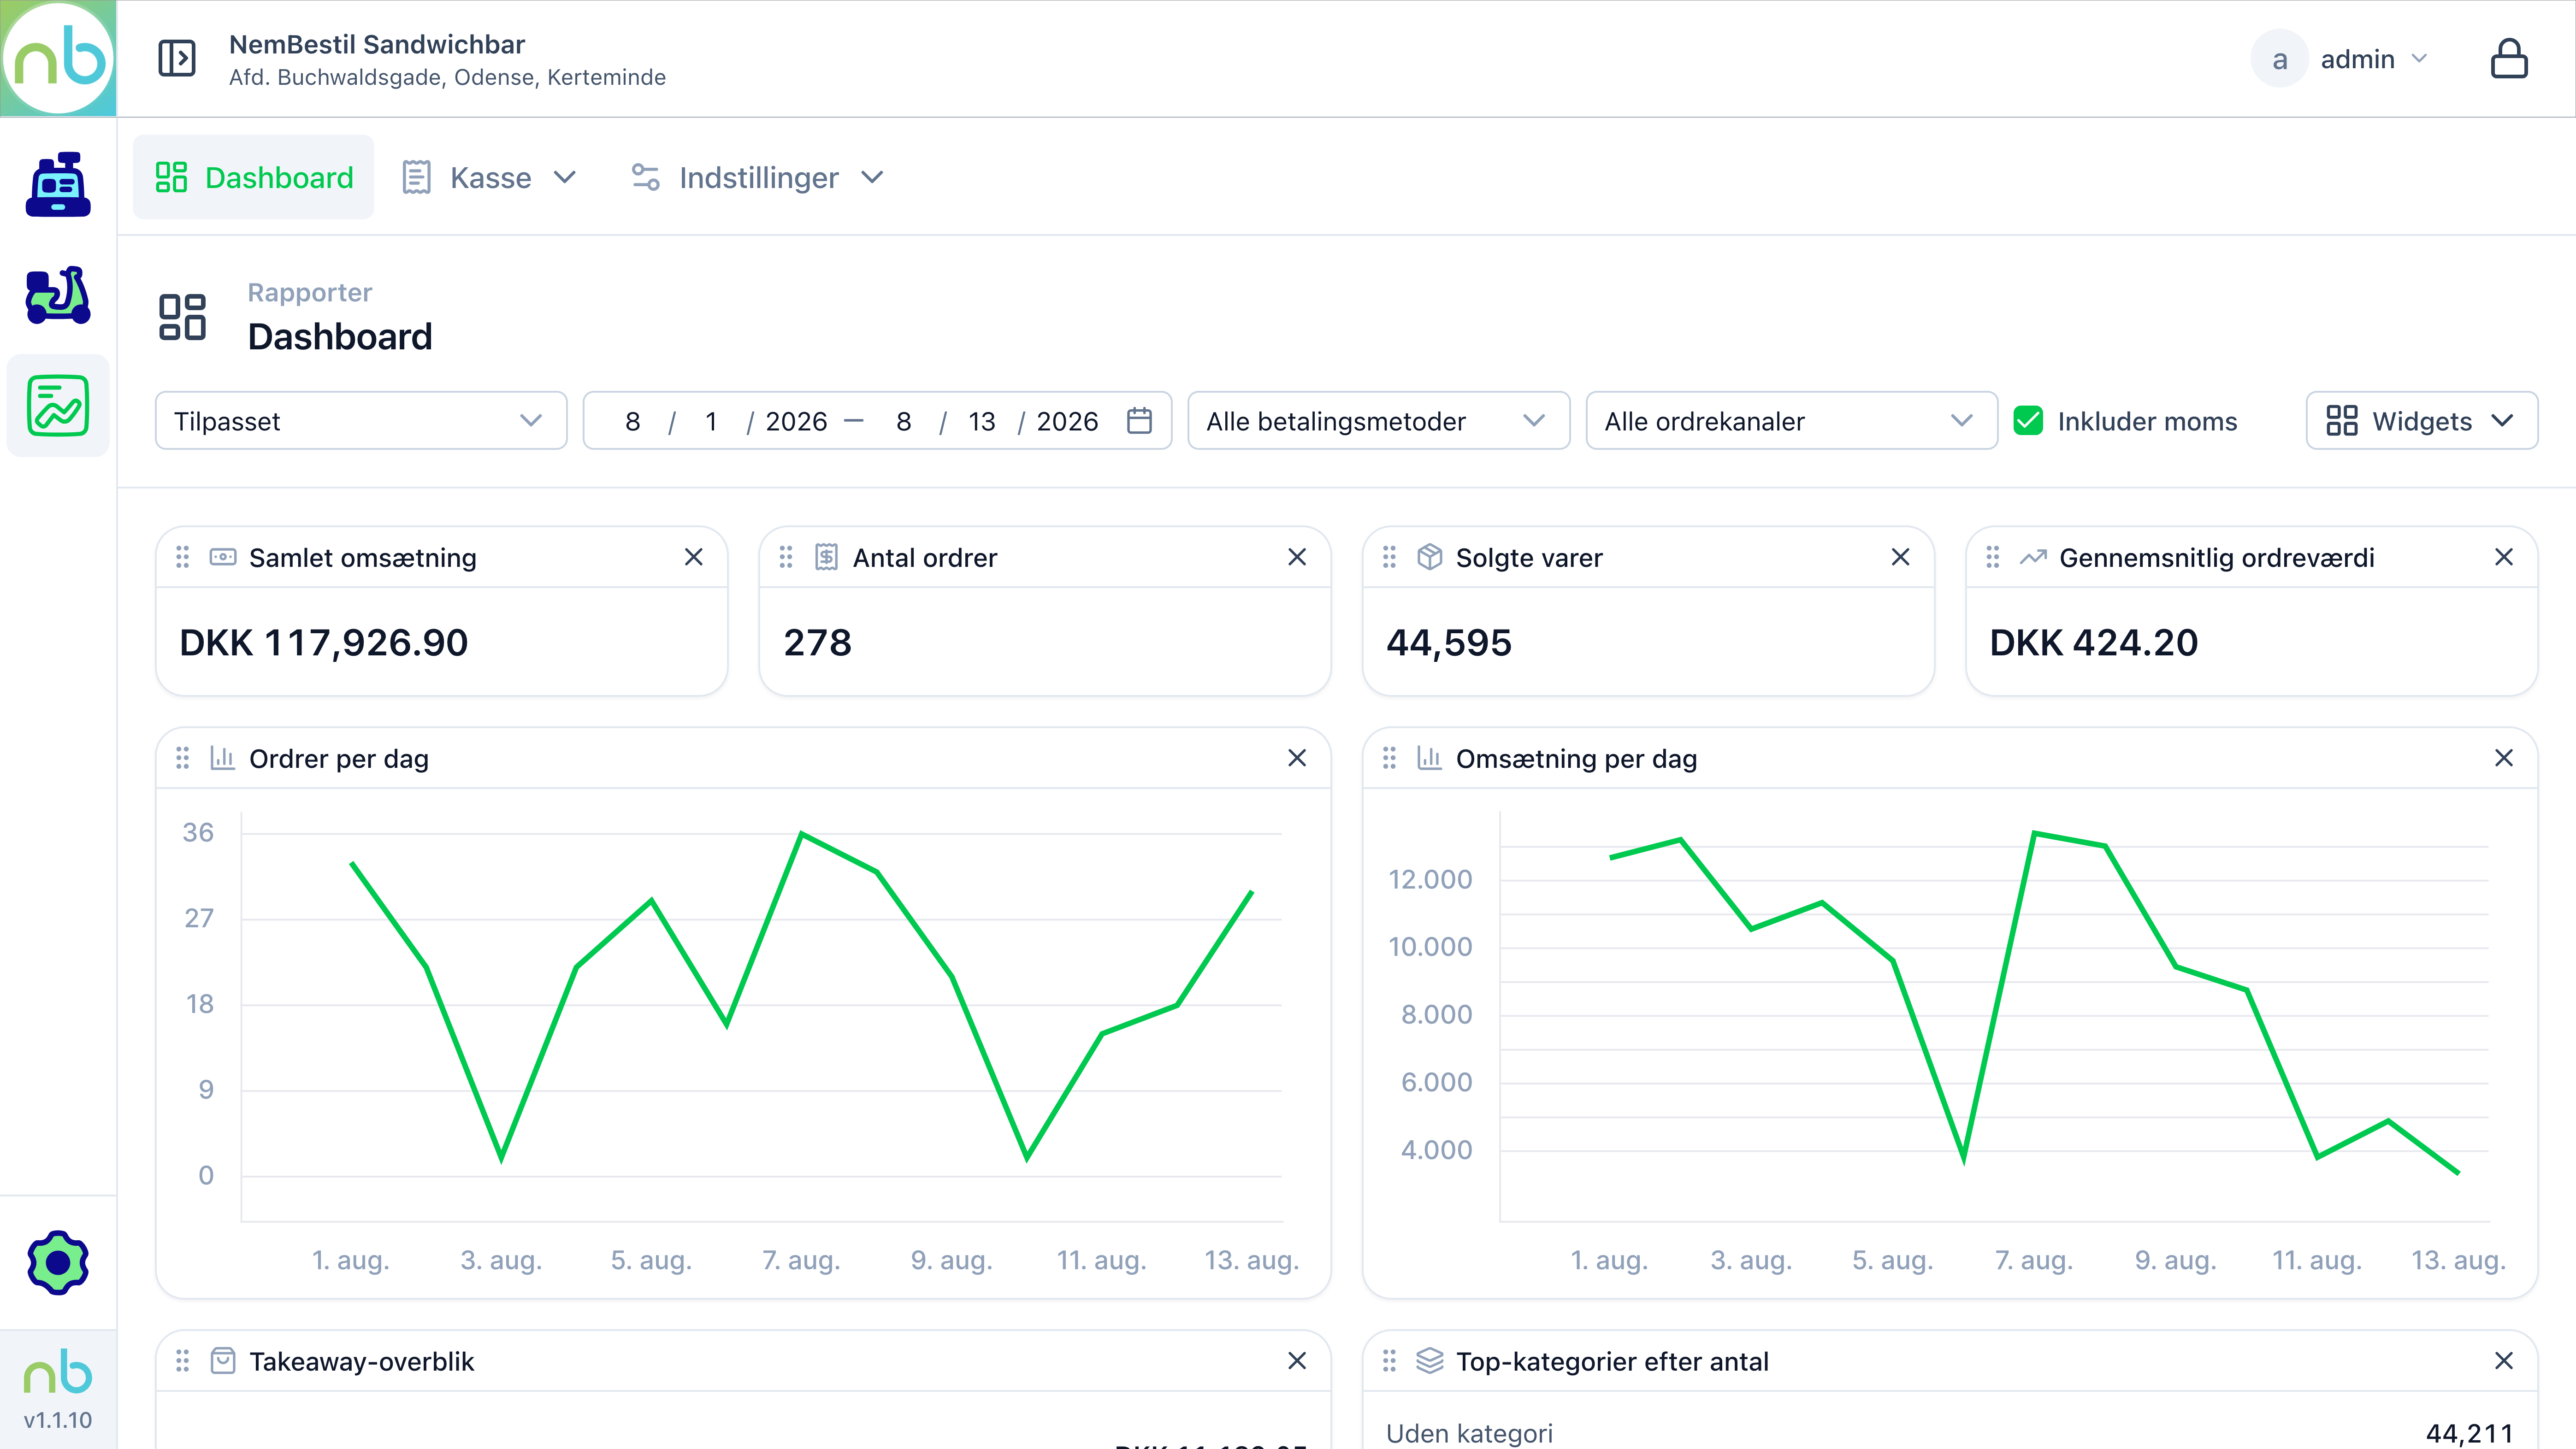Screen dimensions: 2576x1449
Task: Close the Top-kategorier efter antal widget
Action: (2503, 1360)
